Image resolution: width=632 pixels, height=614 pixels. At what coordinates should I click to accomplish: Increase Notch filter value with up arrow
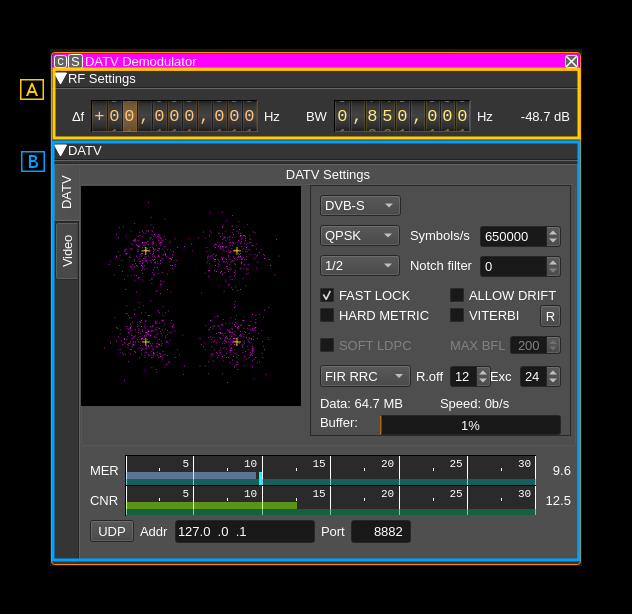point(553,262)
